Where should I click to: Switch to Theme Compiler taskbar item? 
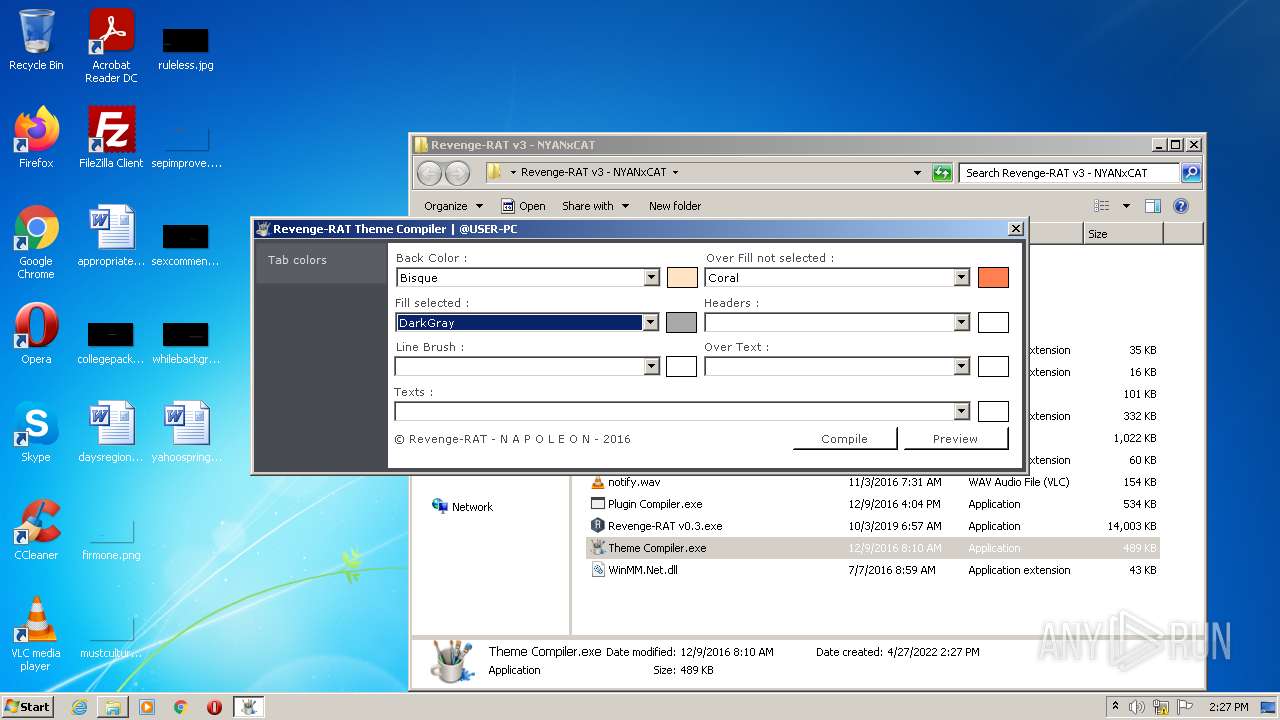click(x=248, y=707)
